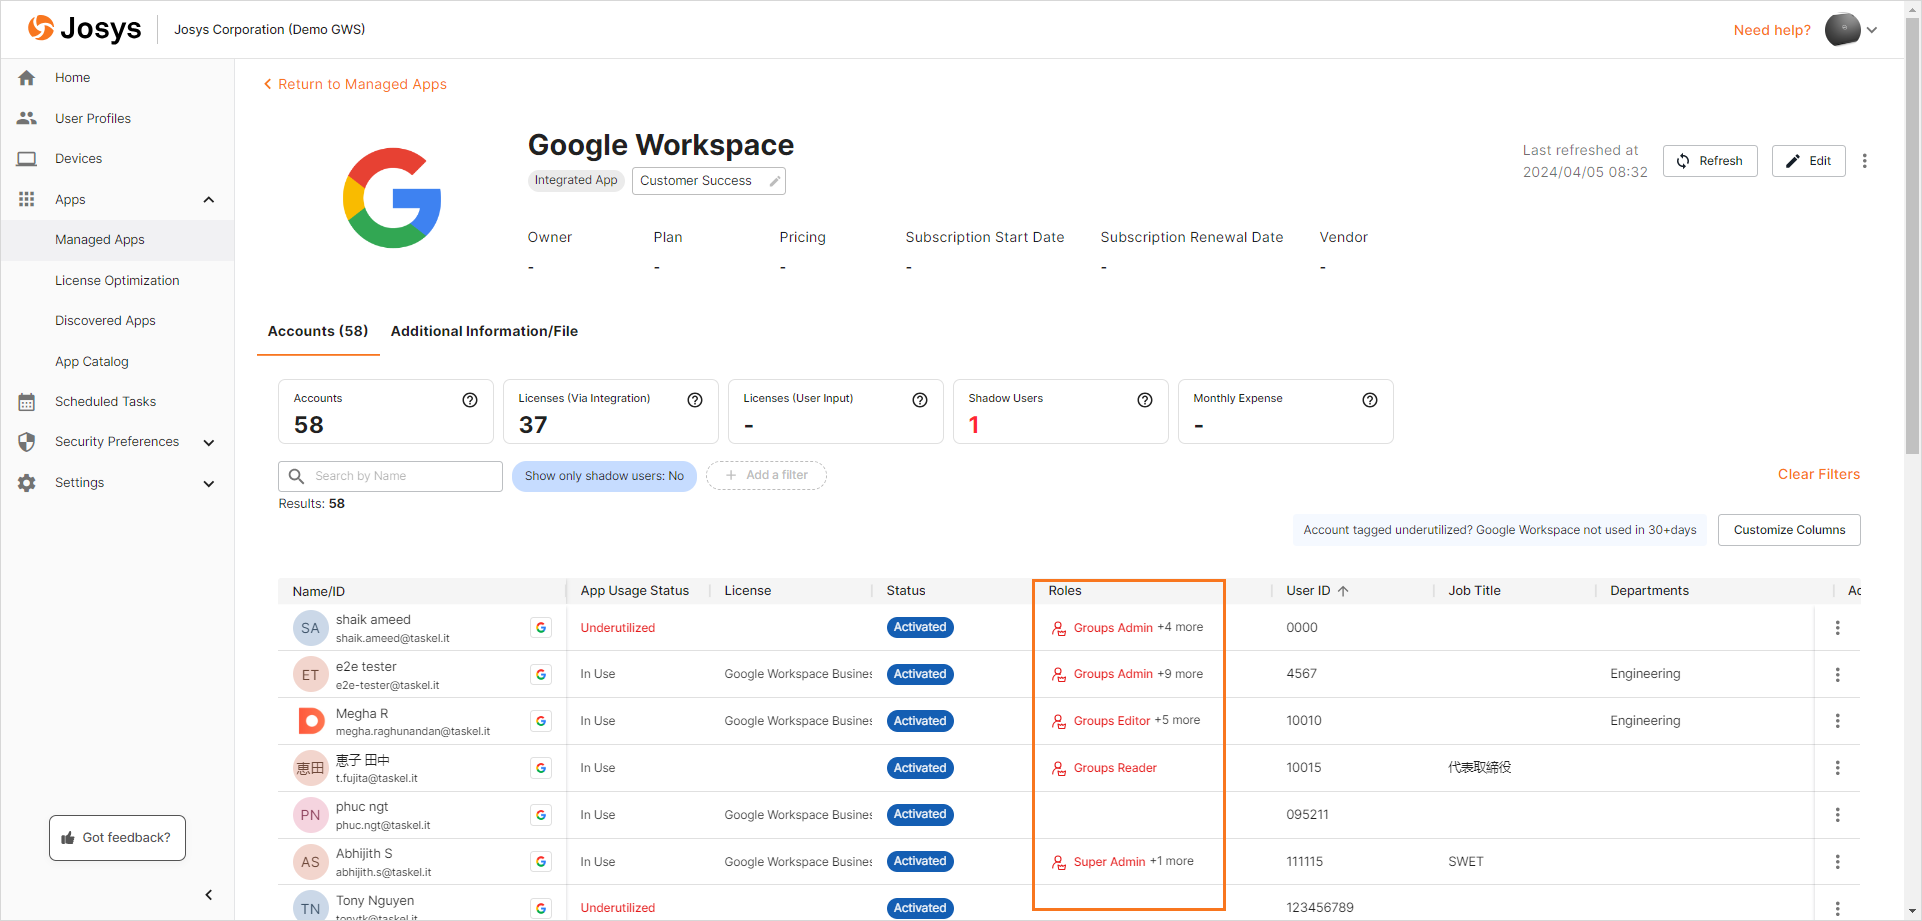Show help for Licenses (Via Integration)

(x=695, y=400)
